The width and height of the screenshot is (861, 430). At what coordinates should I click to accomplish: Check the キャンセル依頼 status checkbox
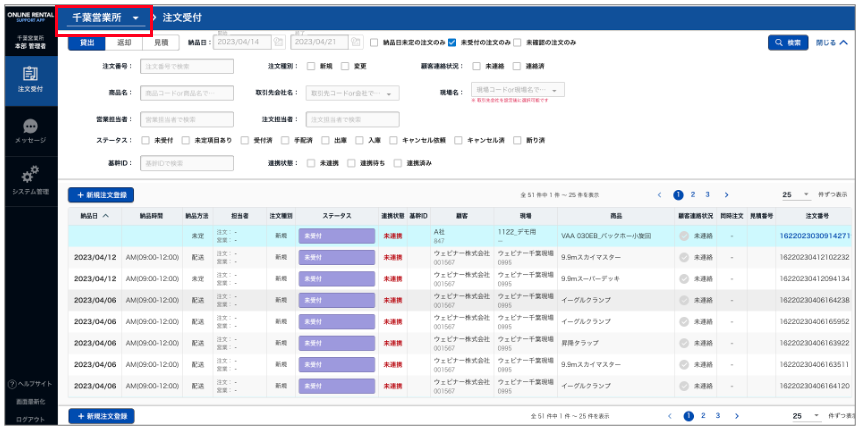pos(394,141)
